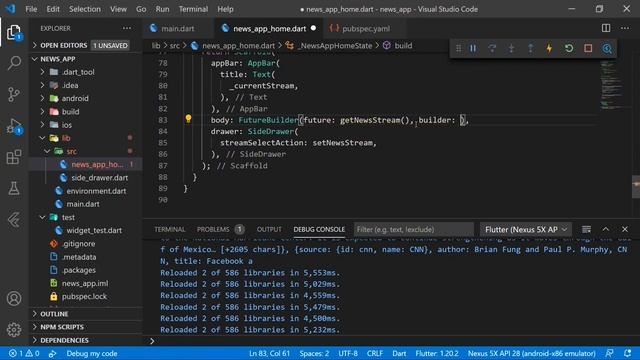Open the Extensions view
Viewport: 640px width, 360px height.
(x=14, y=157)
